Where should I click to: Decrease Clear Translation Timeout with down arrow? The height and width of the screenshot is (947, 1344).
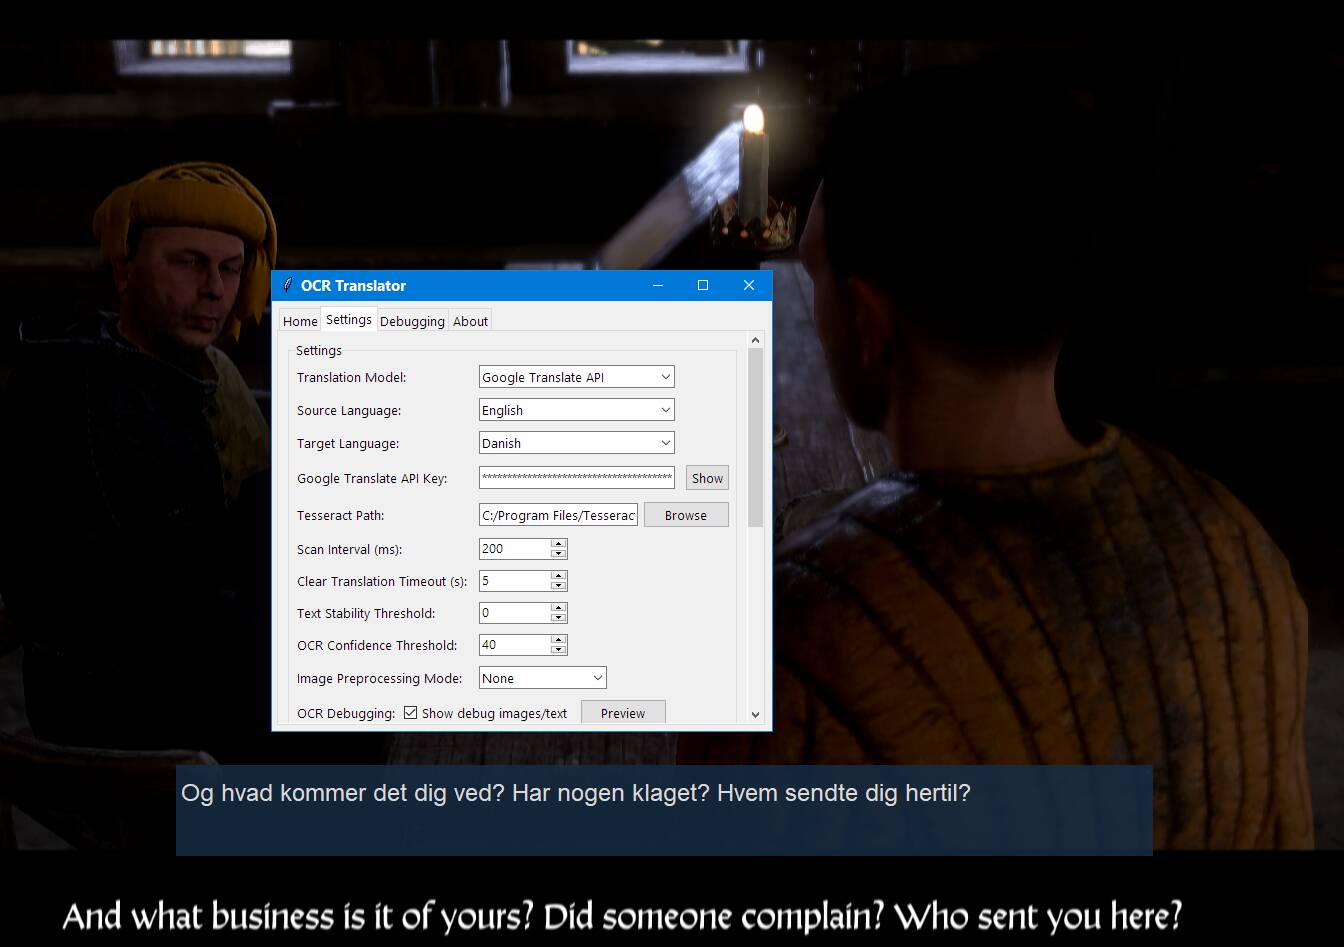click(559, 586)
